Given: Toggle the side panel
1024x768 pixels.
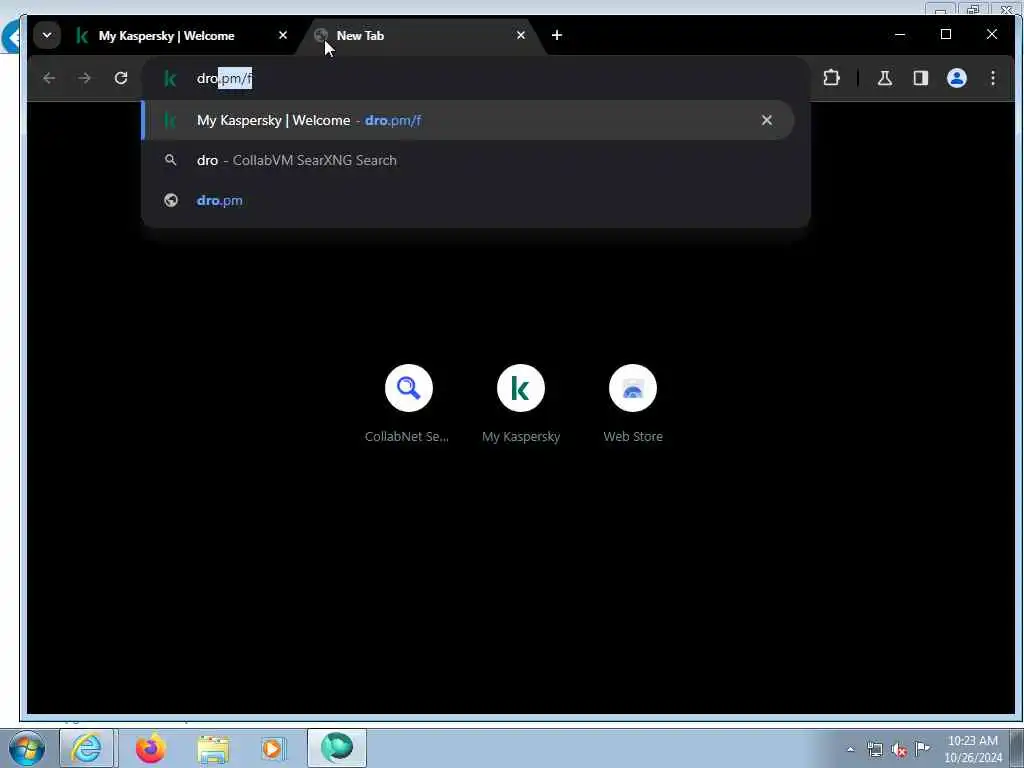Looking at the screenshot, I should click(x=921, y=78).
